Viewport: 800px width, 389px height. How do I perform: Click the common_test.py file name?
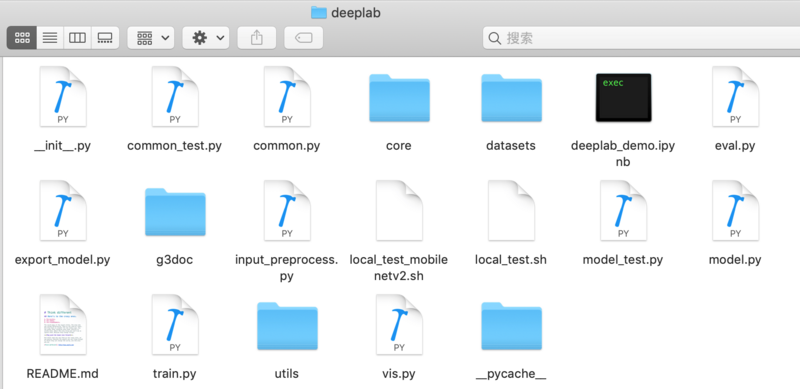point(174,145)
